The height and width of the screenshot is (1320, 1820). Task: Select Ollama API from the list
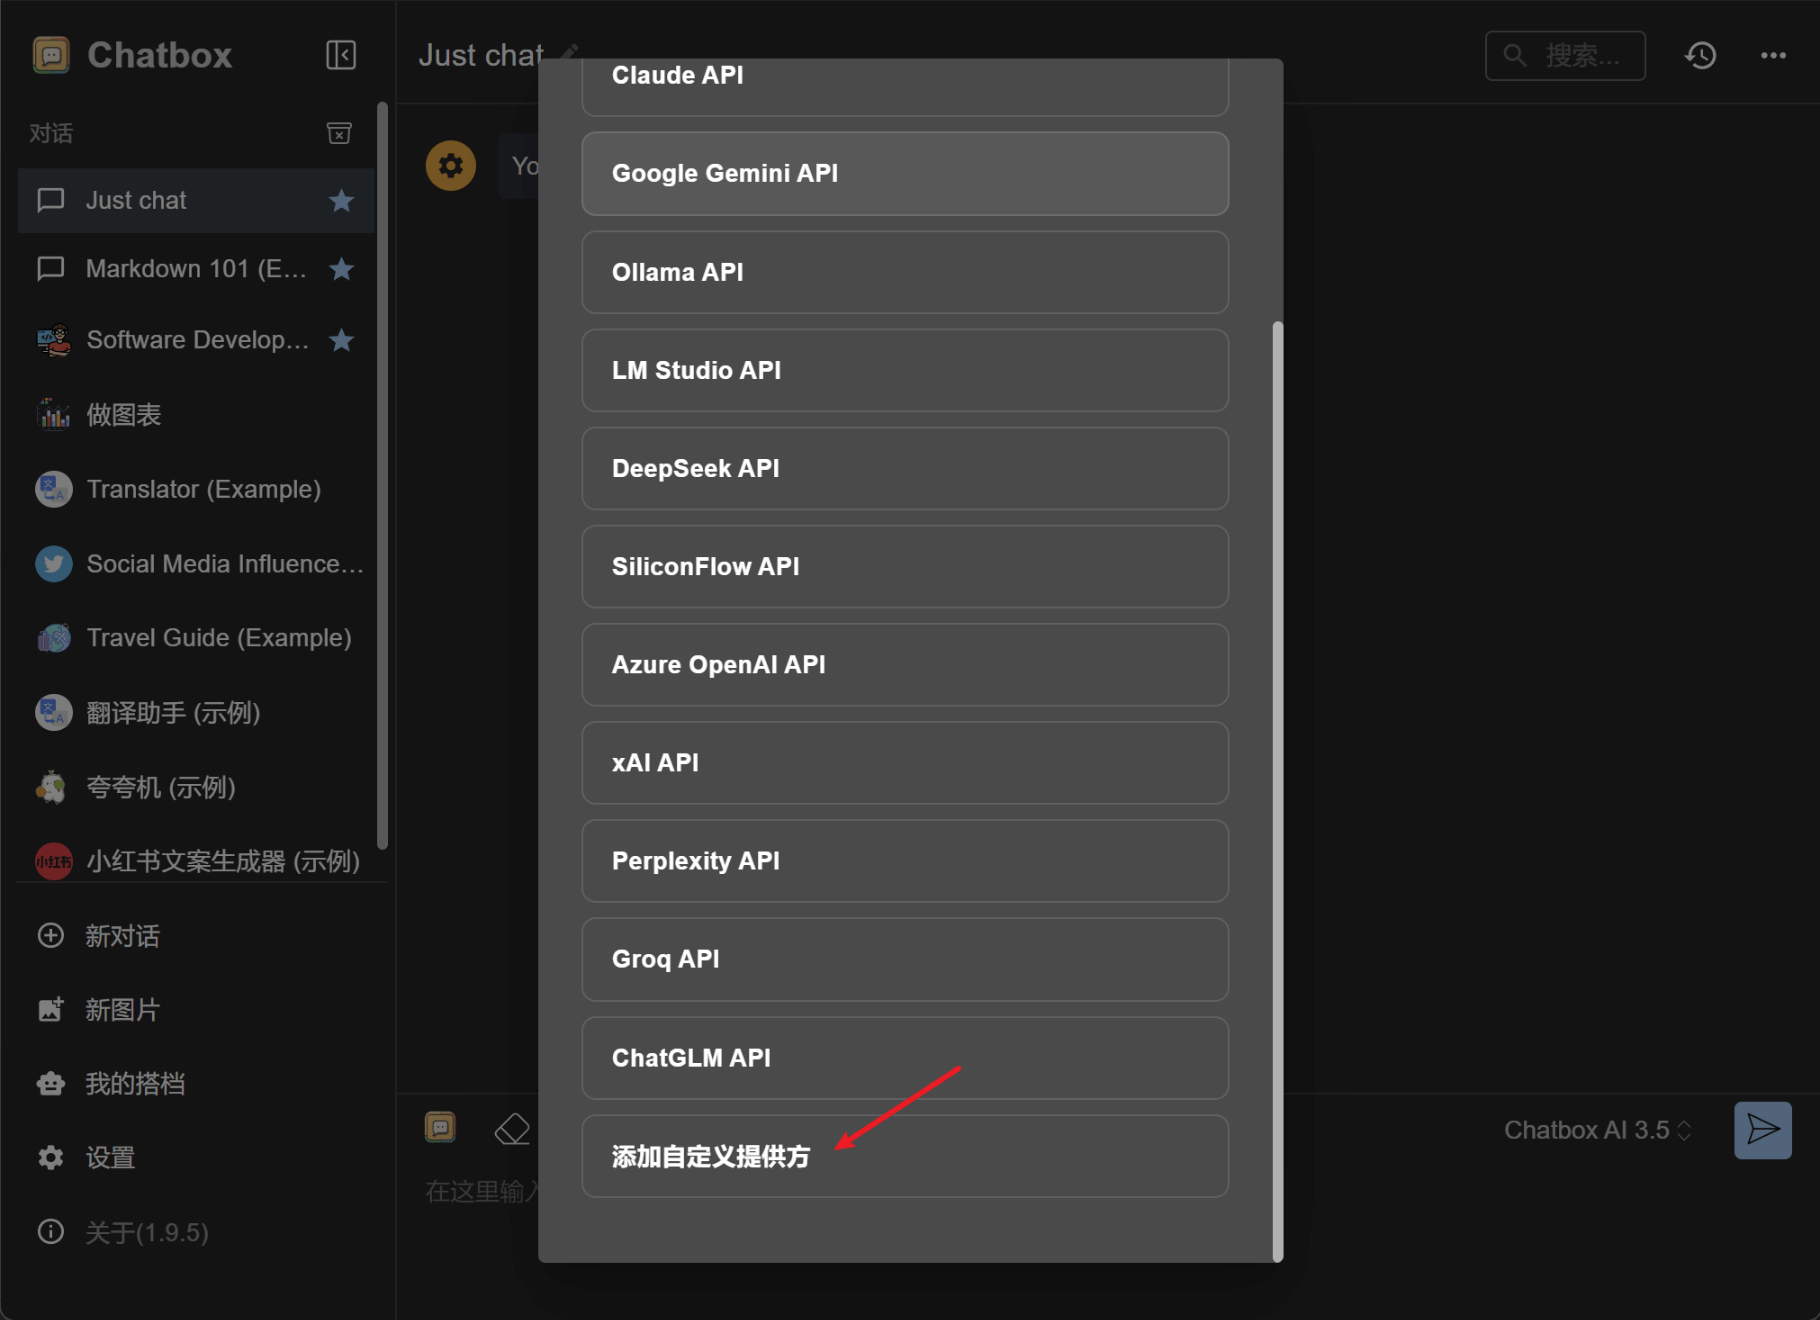pyautogui.click(x=904, y=272)
